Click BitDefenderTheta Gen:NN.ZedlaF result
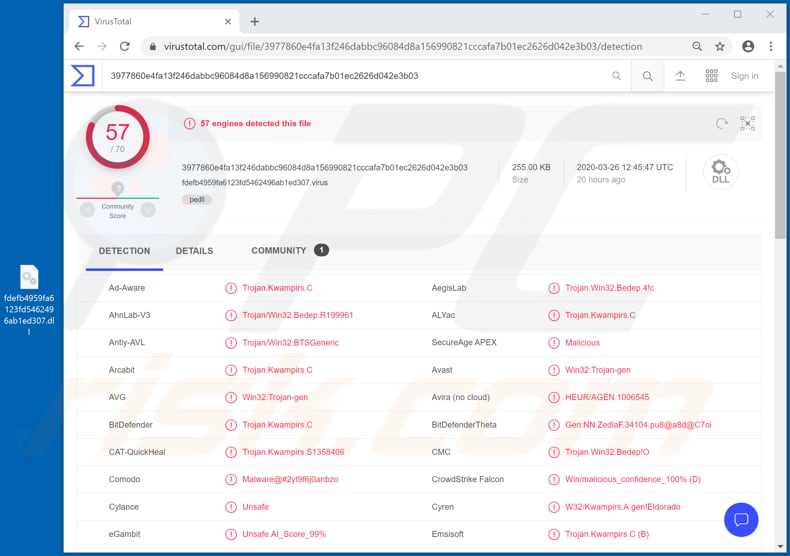 638,425
